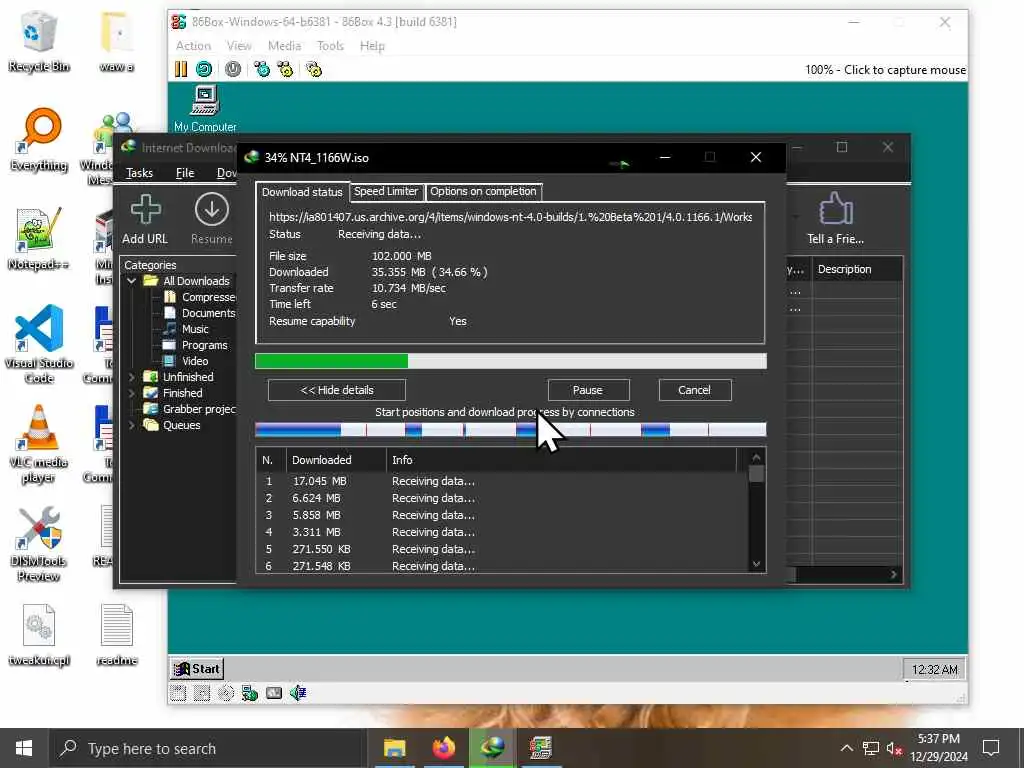
Task: Select the My Computer icon in the emulated desktop
Action: click(x=205, y=109)
